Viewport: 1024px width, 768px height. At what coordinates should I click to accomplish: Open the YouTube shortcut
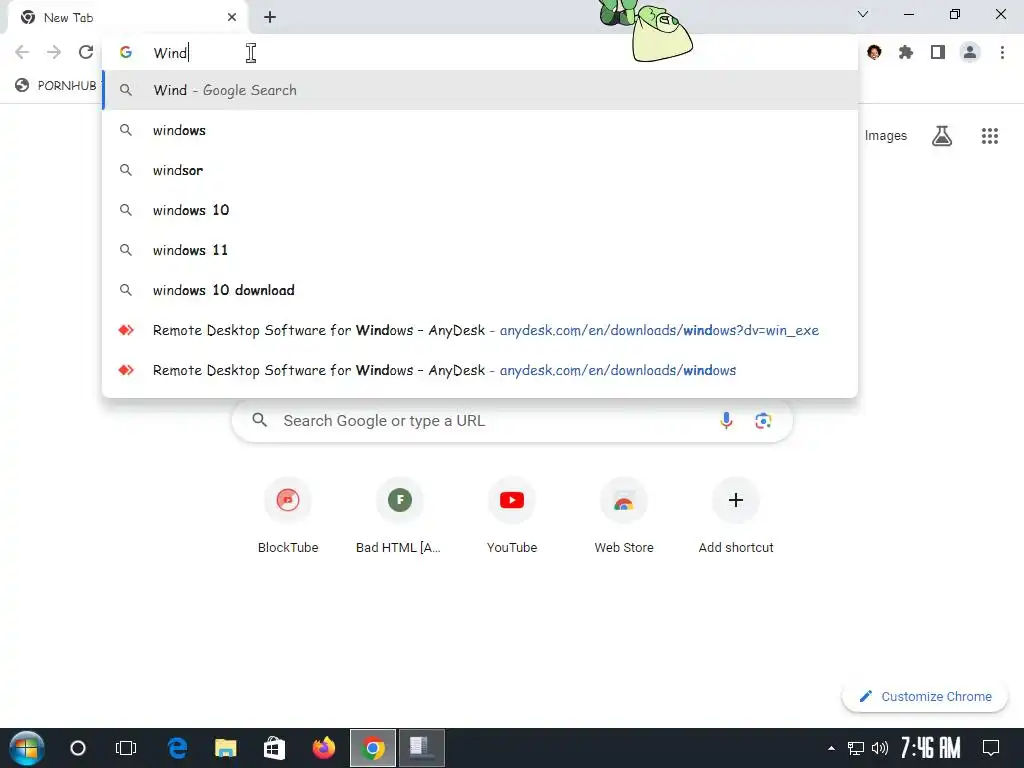(512, 516)
